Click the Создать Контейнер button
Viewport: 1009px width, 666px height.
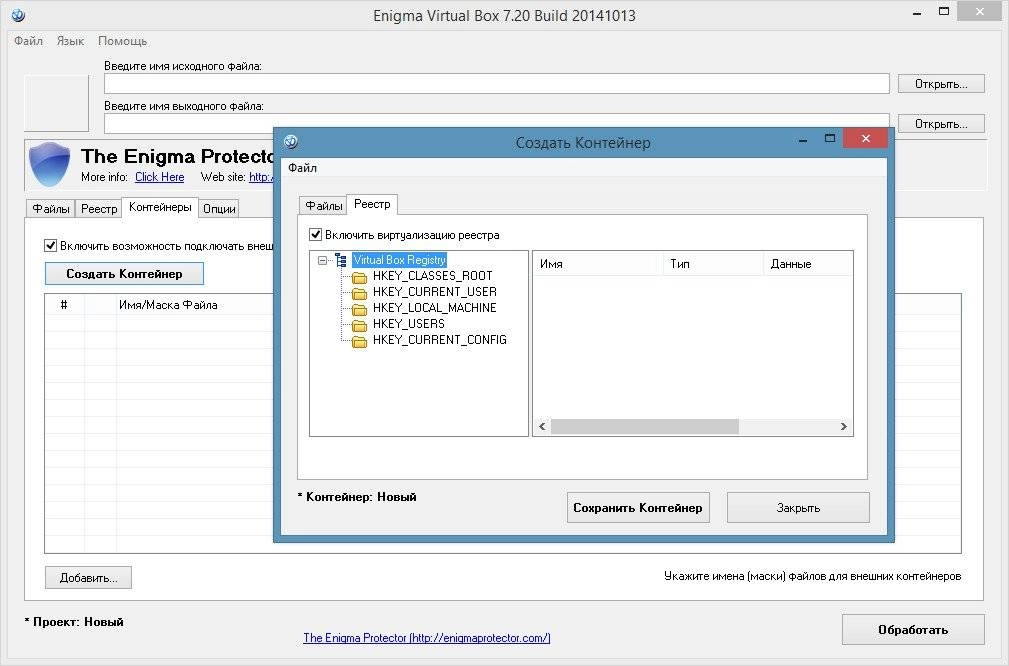pos(124,273)
